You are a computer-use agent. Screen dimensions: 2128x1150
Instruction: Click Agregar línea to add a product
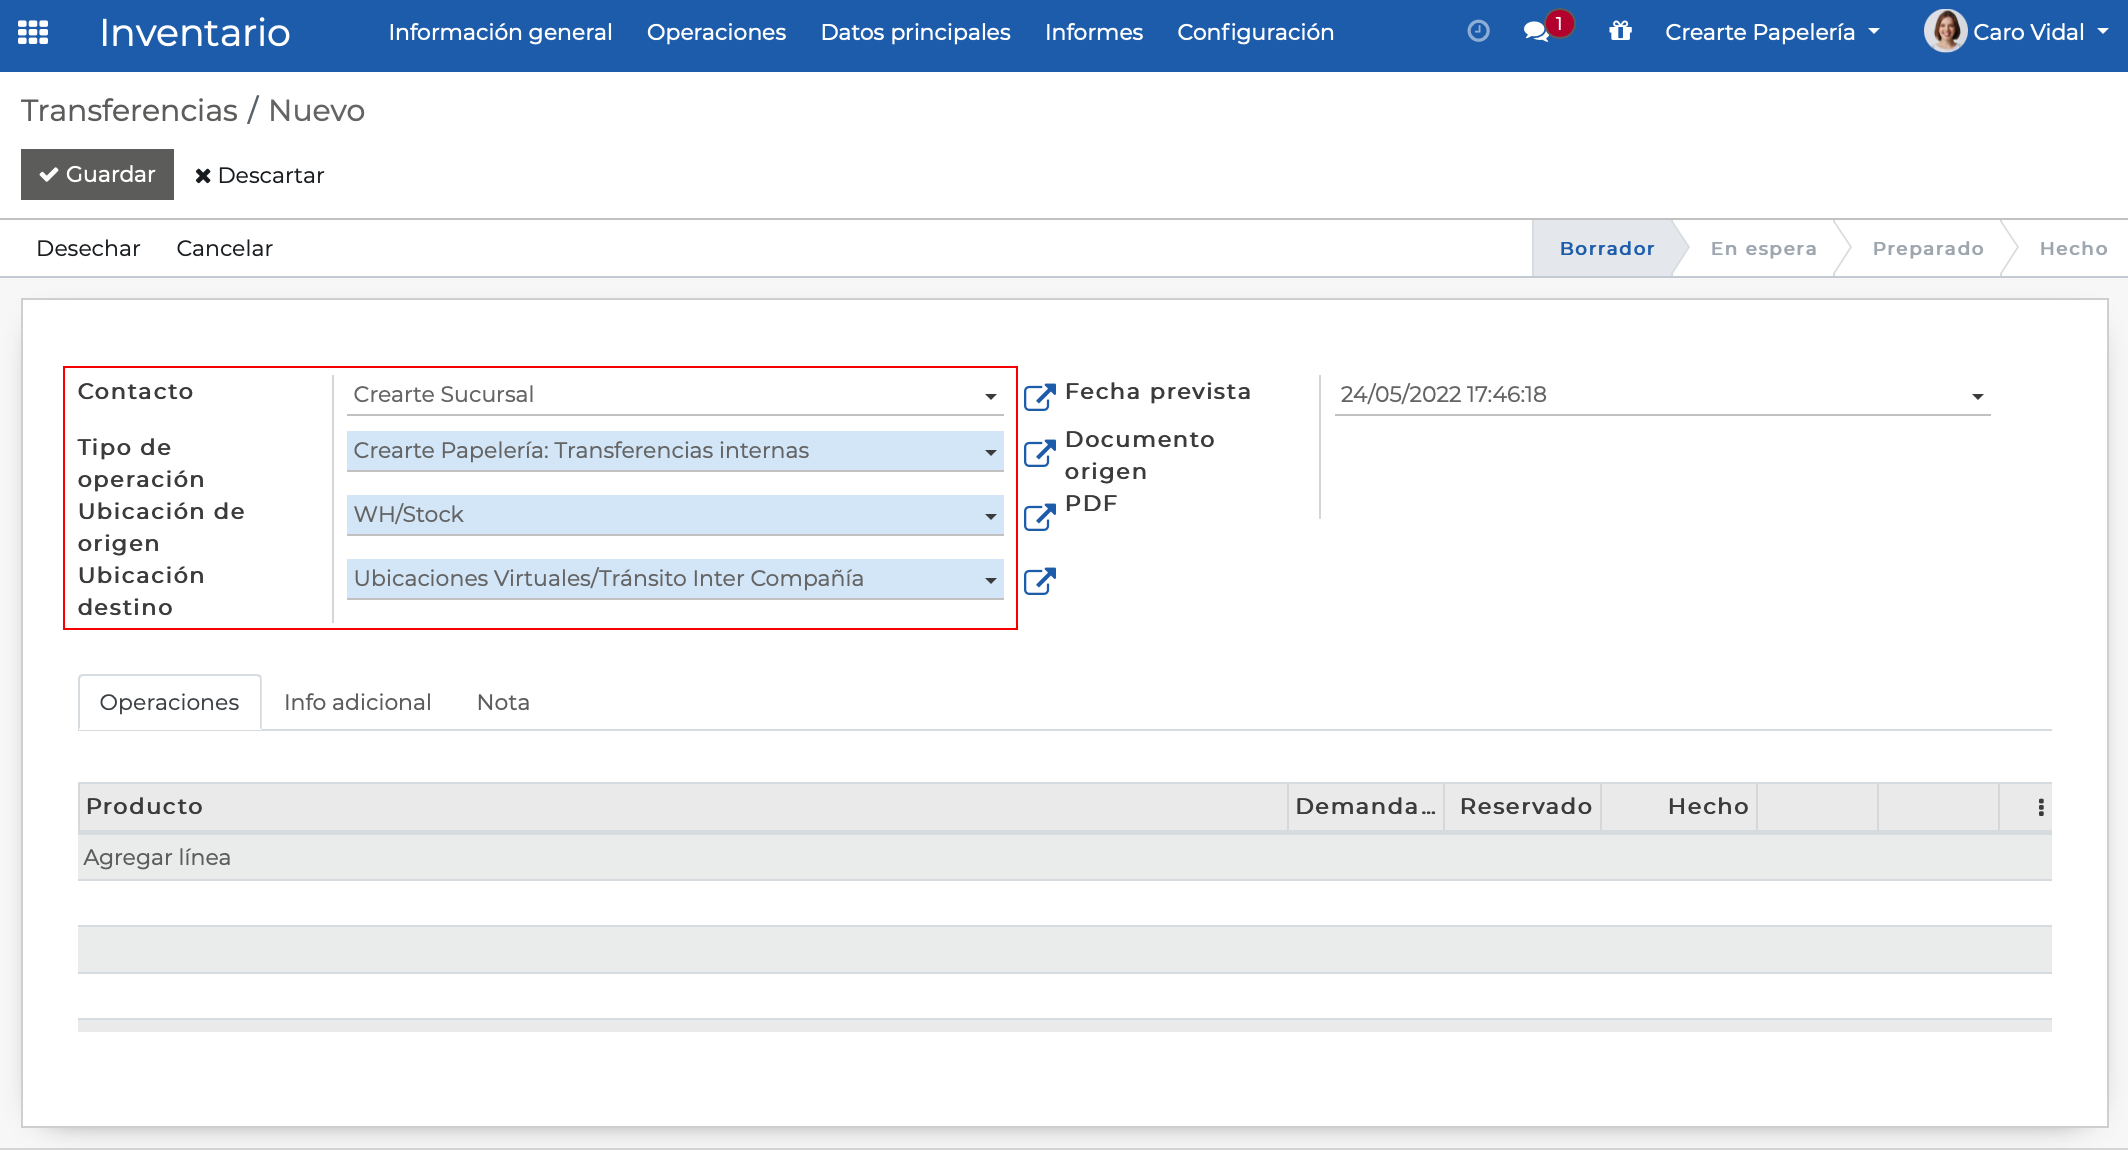click(x=156, y=857)
